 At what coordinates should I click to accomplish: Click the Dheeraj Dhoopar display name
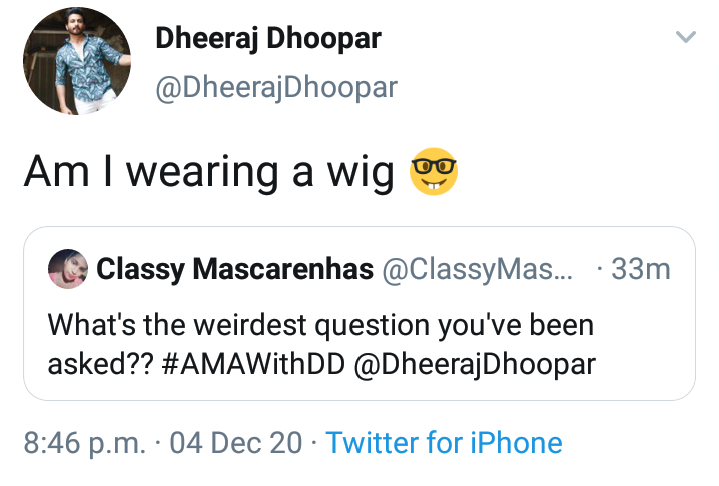pyautogui.click(x=268, y=39)
